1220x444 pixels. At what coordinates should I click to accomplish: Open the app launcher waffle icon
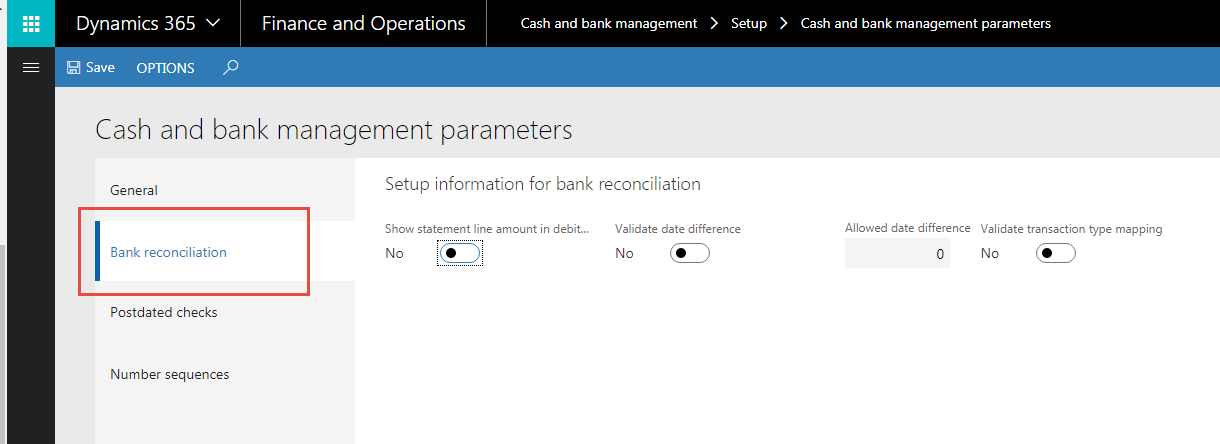[30, 23]
